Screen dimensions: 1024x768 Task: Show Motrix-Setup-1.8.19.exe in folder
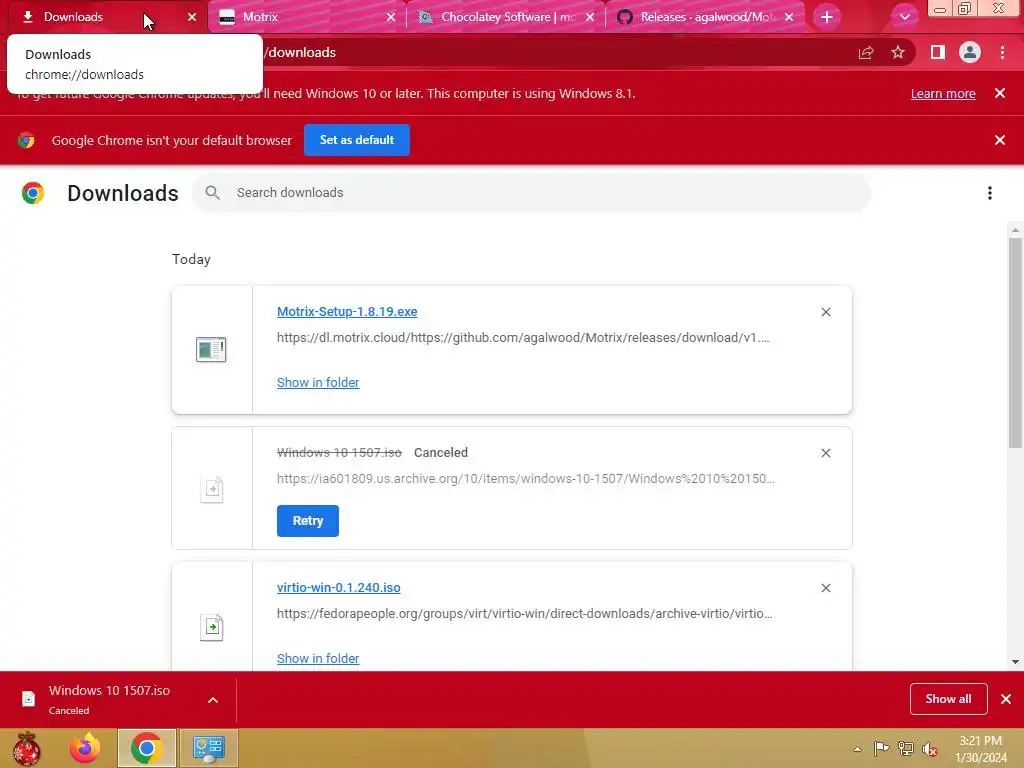pyautogui.click(x=318, y=383)
